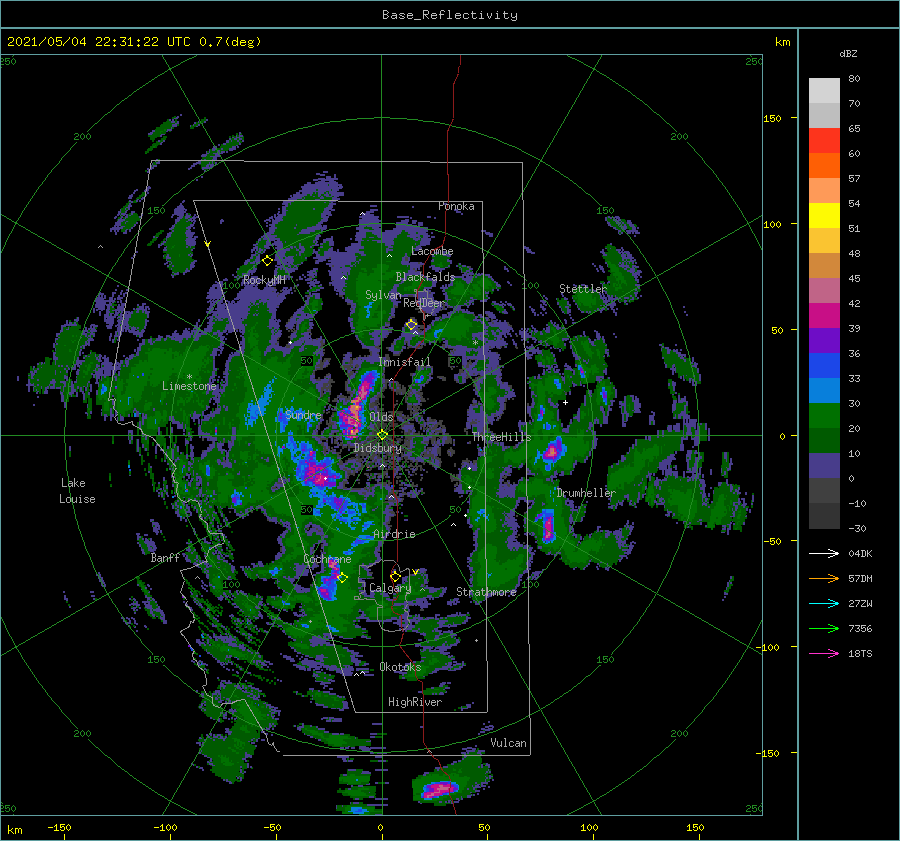Click the dBZ legend heading
The height and width of the screenshot is (841, 900).
pyautogui.click(x=848, y=53)
